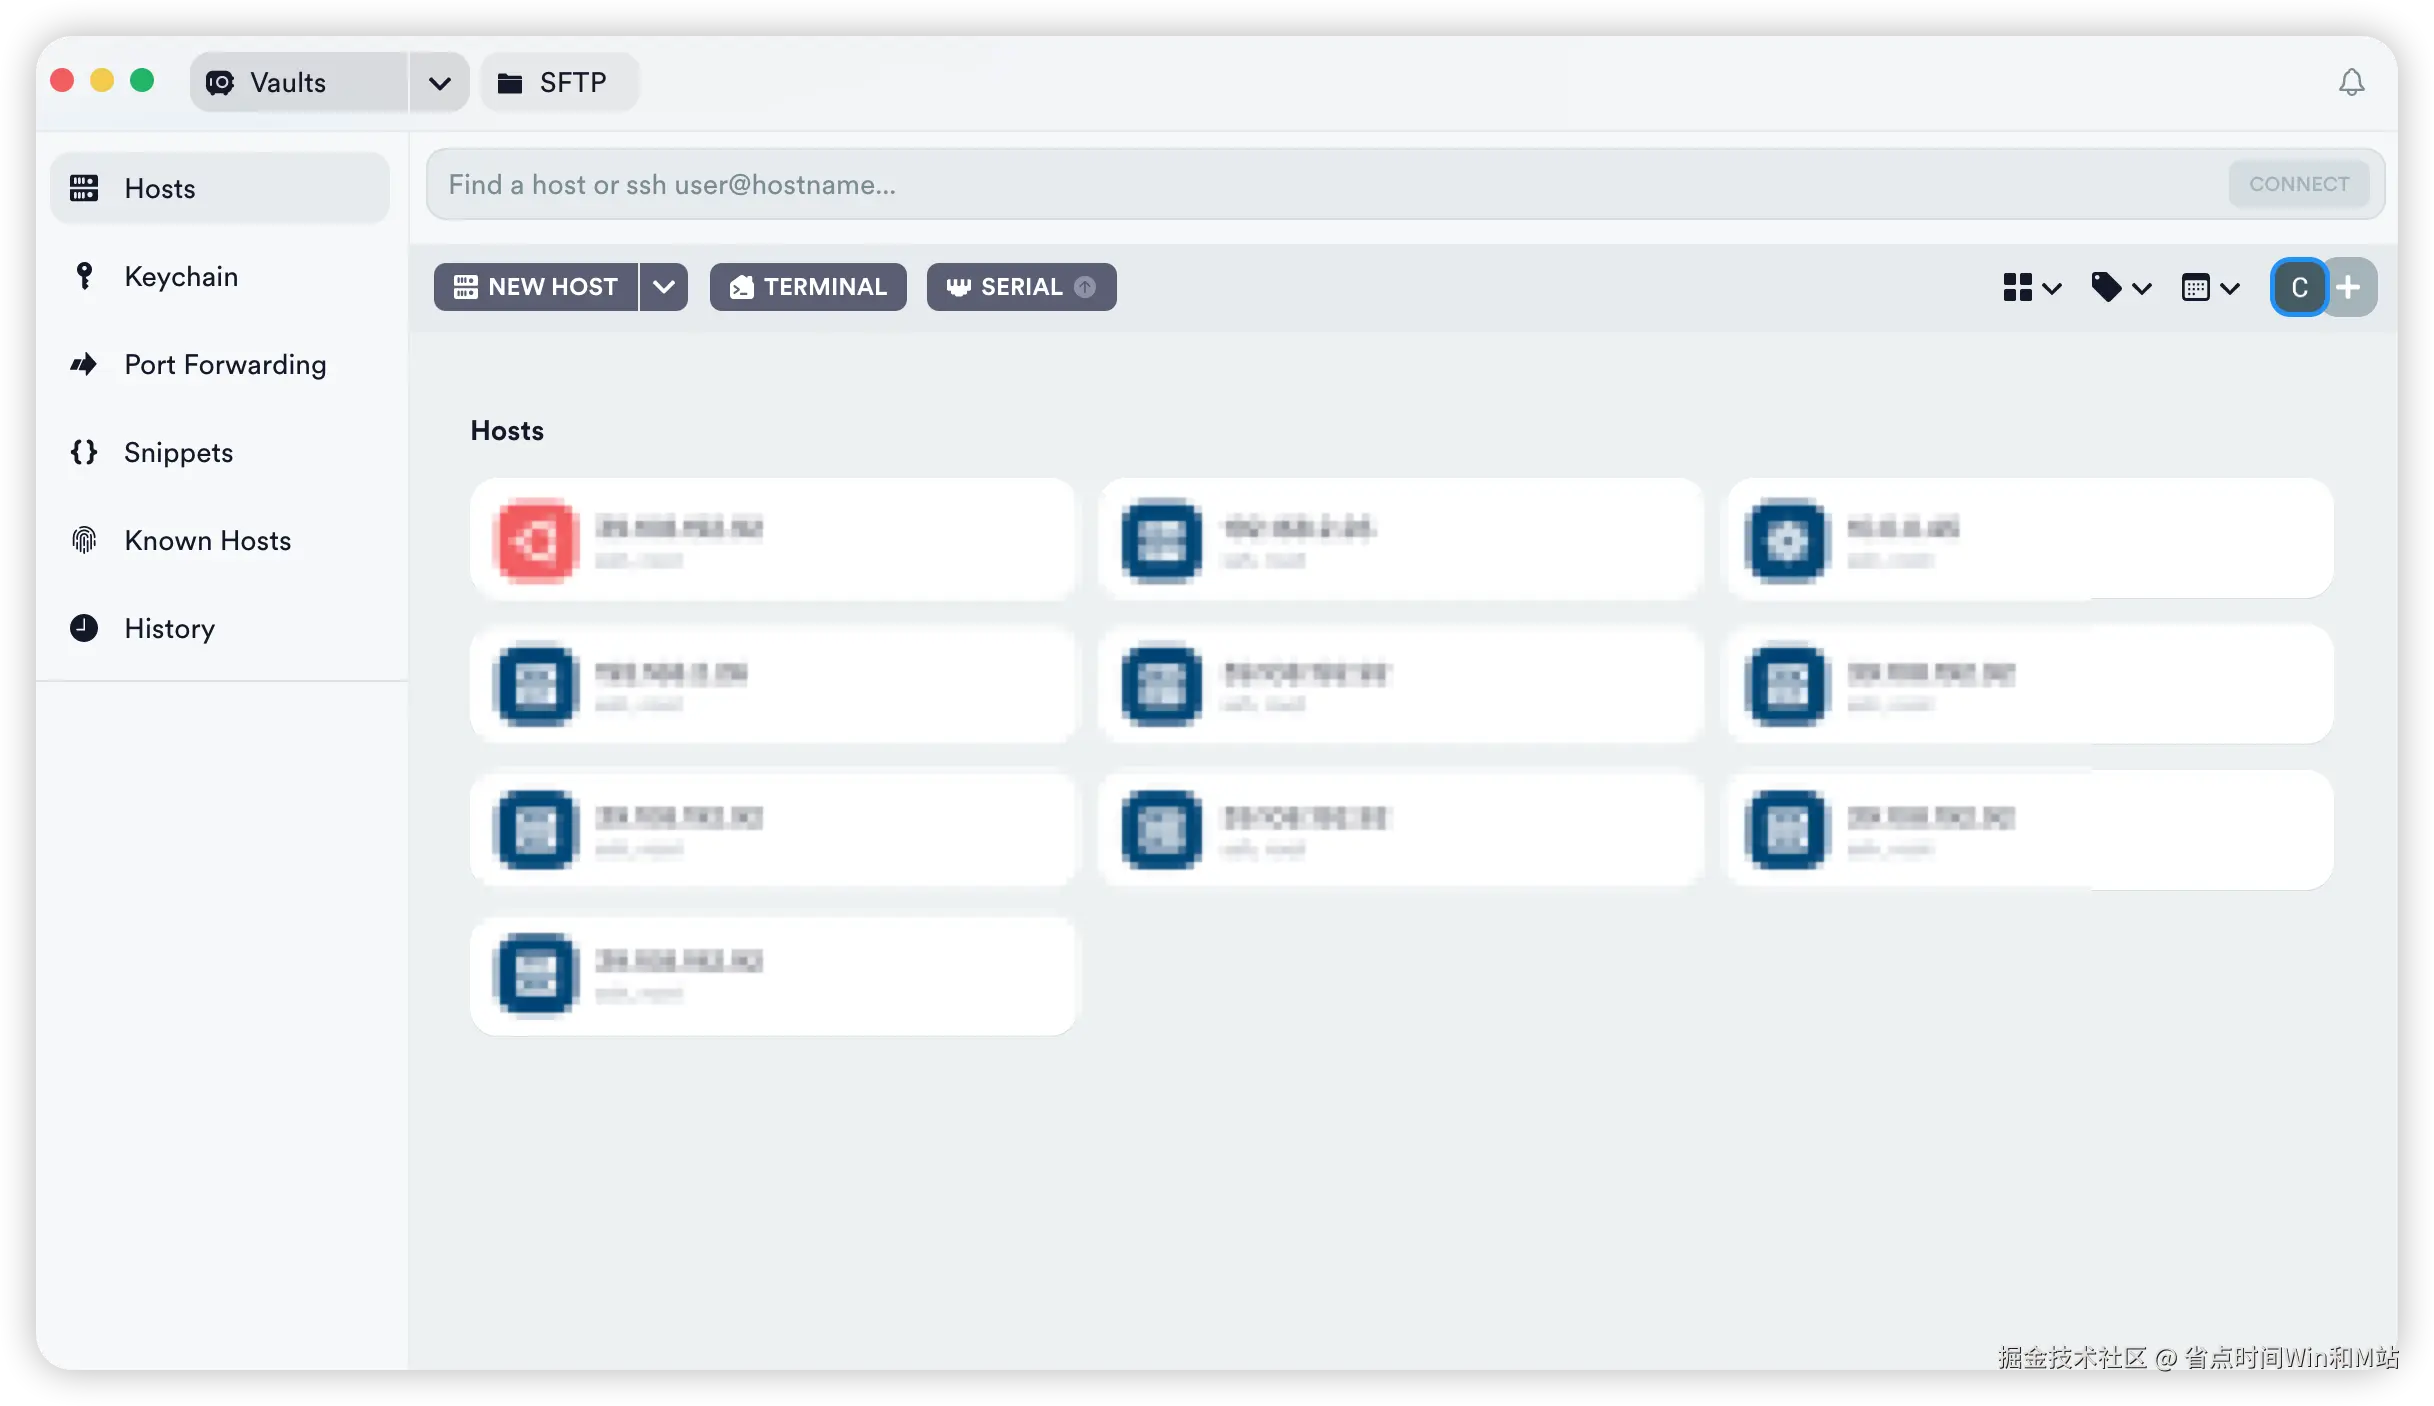Image resolution: width=2434 pixels, height=1406 pixels.
Task: Open the sort order dropdown
Action: [2210, 288]
